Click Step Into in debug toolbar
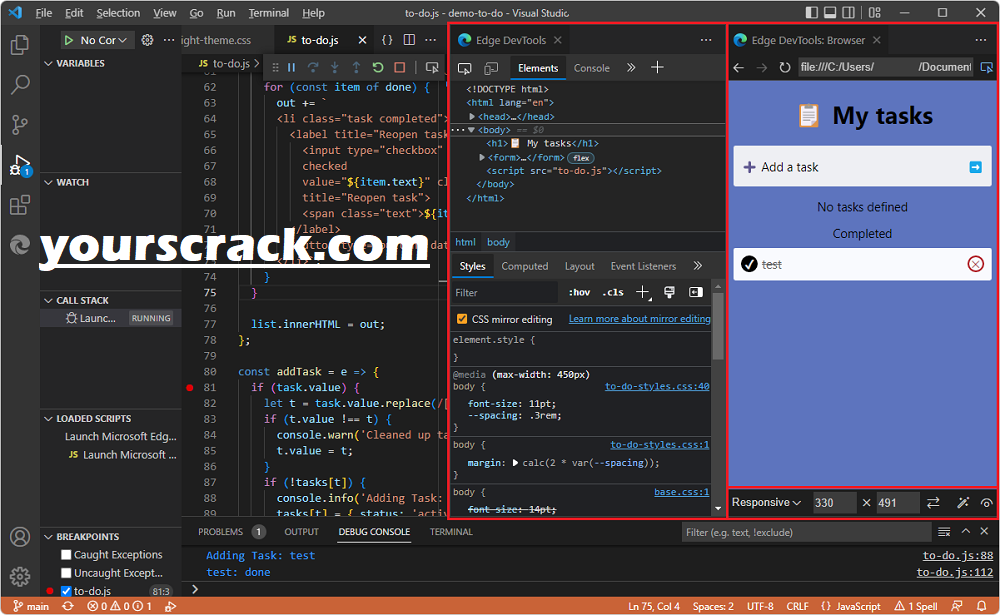 335,67
